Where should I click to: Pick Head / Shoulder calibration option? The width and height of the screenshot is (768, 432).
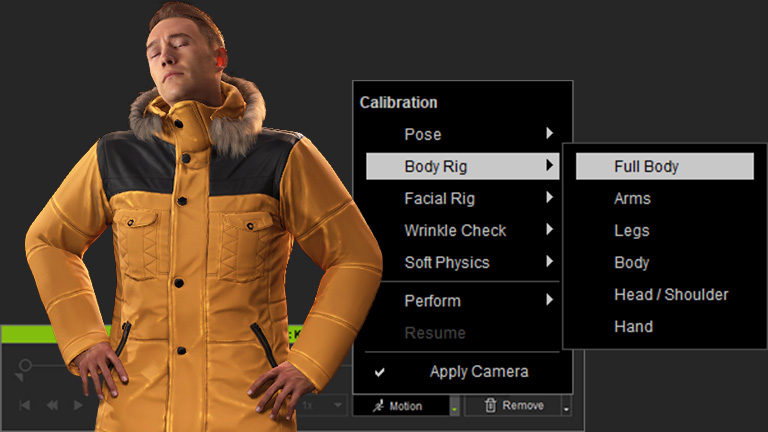click(x=670, y=294)
